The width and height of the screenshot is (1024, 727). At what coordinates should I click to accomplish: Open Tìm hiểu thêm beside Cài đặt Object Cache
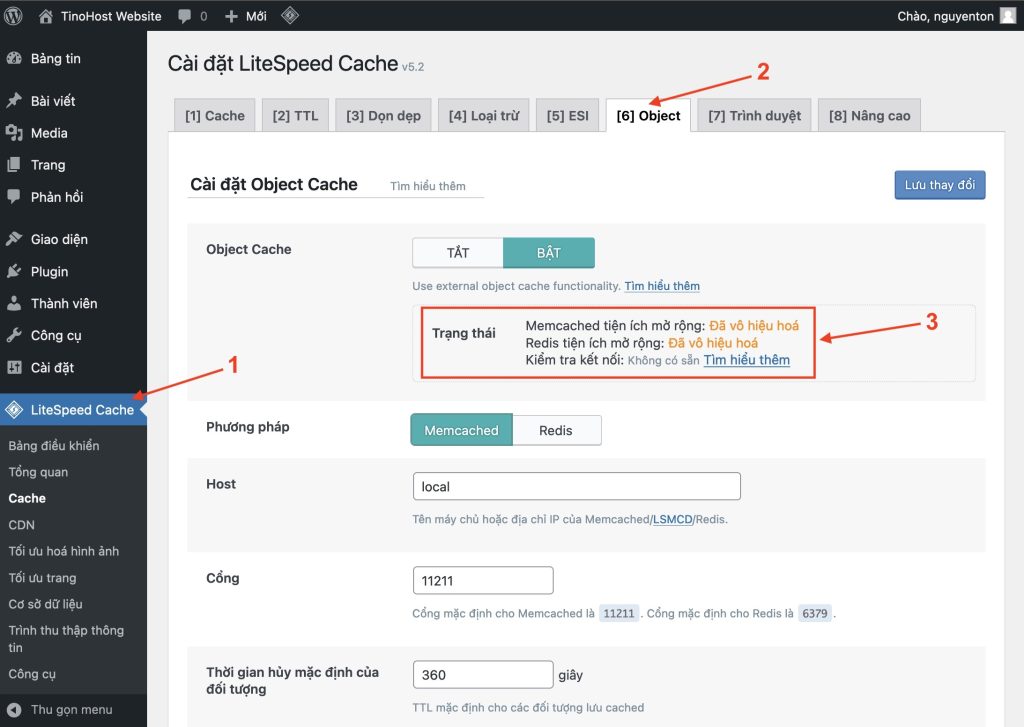tap(428, 186)
